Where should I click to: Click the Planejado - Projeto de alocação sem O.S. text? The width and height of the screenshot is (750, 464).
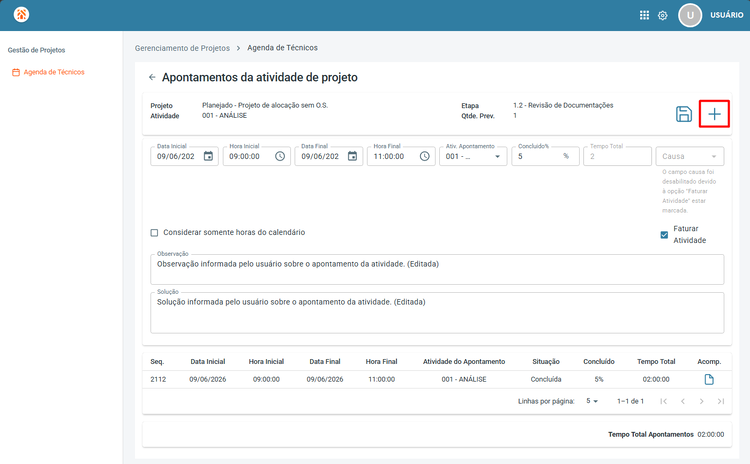(265, 105)
